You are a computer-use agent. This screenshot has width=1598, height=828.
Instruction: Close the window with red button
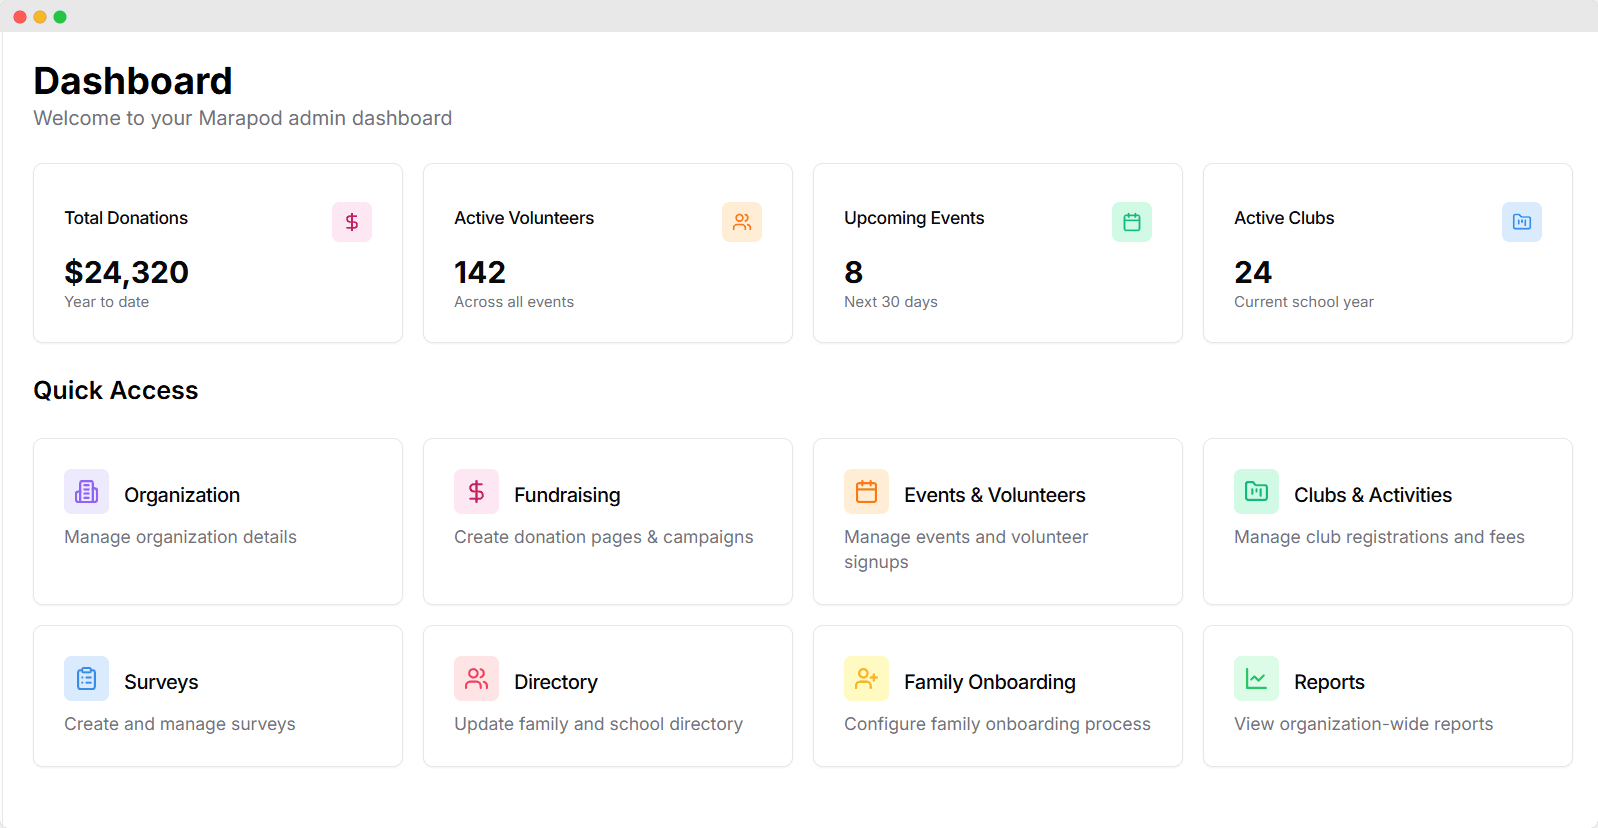[x=20, y=17]
